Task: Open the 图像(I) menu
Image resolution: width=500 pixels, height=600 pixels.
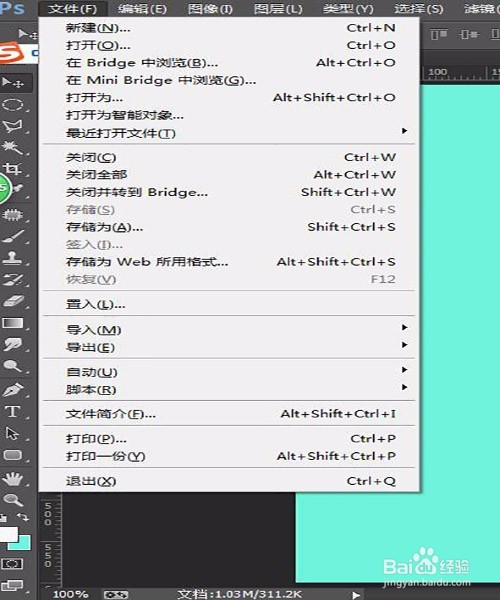Action: [x=210, y=8]
